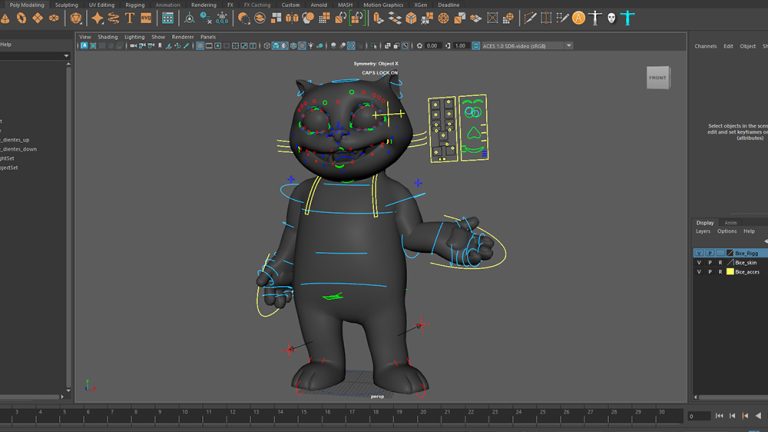This screenshot has height=432, width=768.
Task: Toggle playback P of Bice_Rigg layer
Action: 710,253
